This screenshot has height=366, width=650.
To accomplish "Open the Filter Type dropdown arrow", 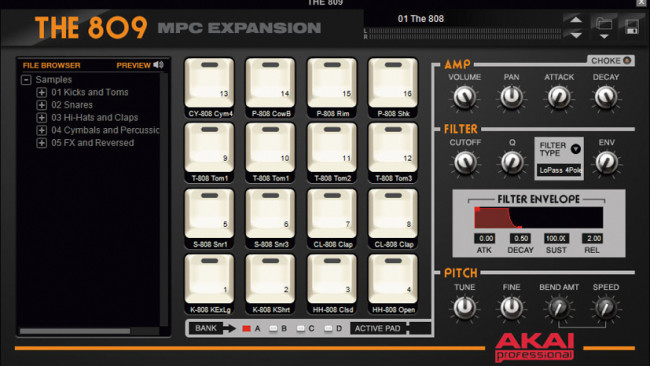I will click(575, 148).
